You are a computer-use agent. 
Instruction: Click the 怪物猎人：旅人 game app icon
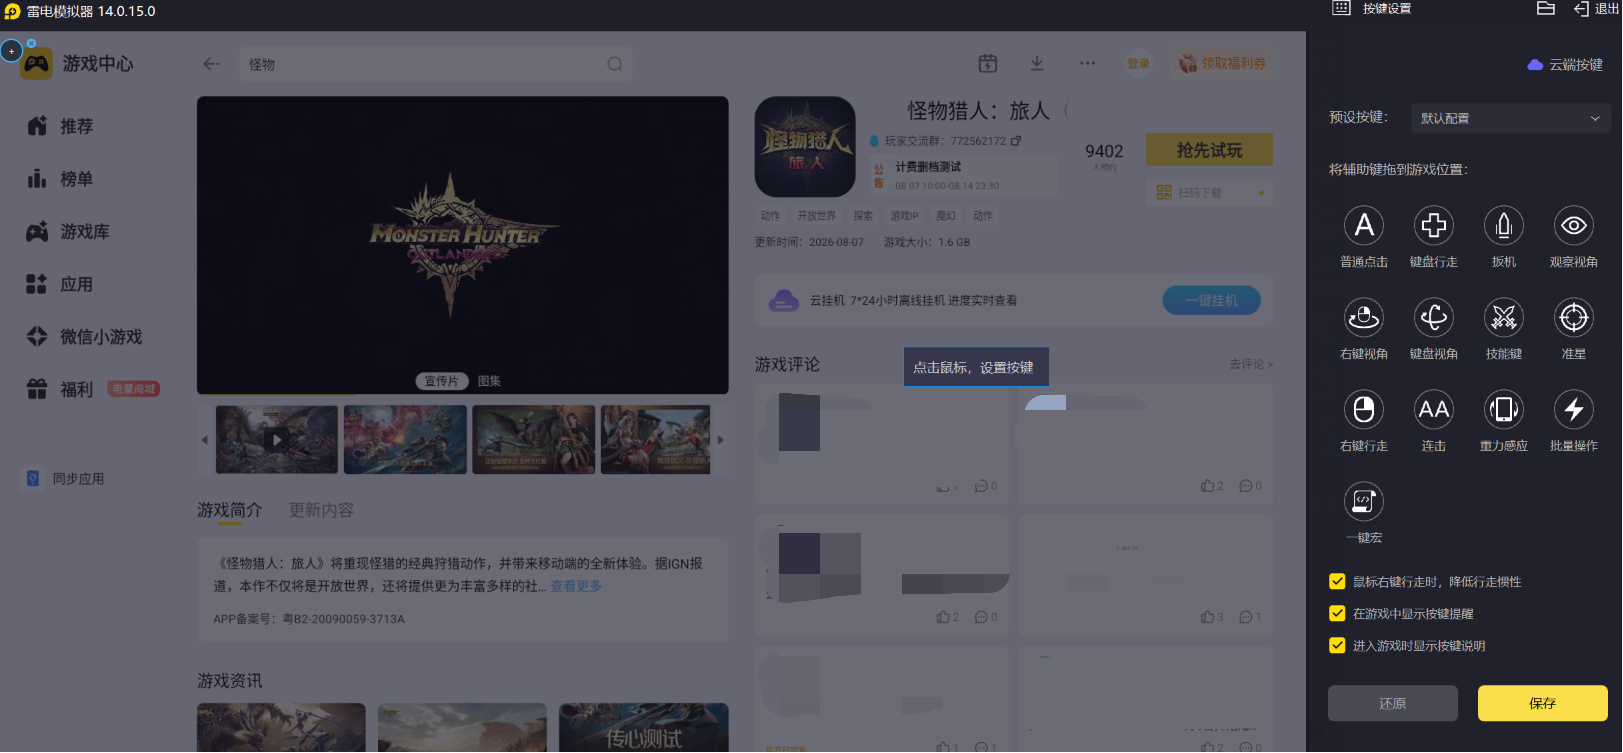(805, 147)
